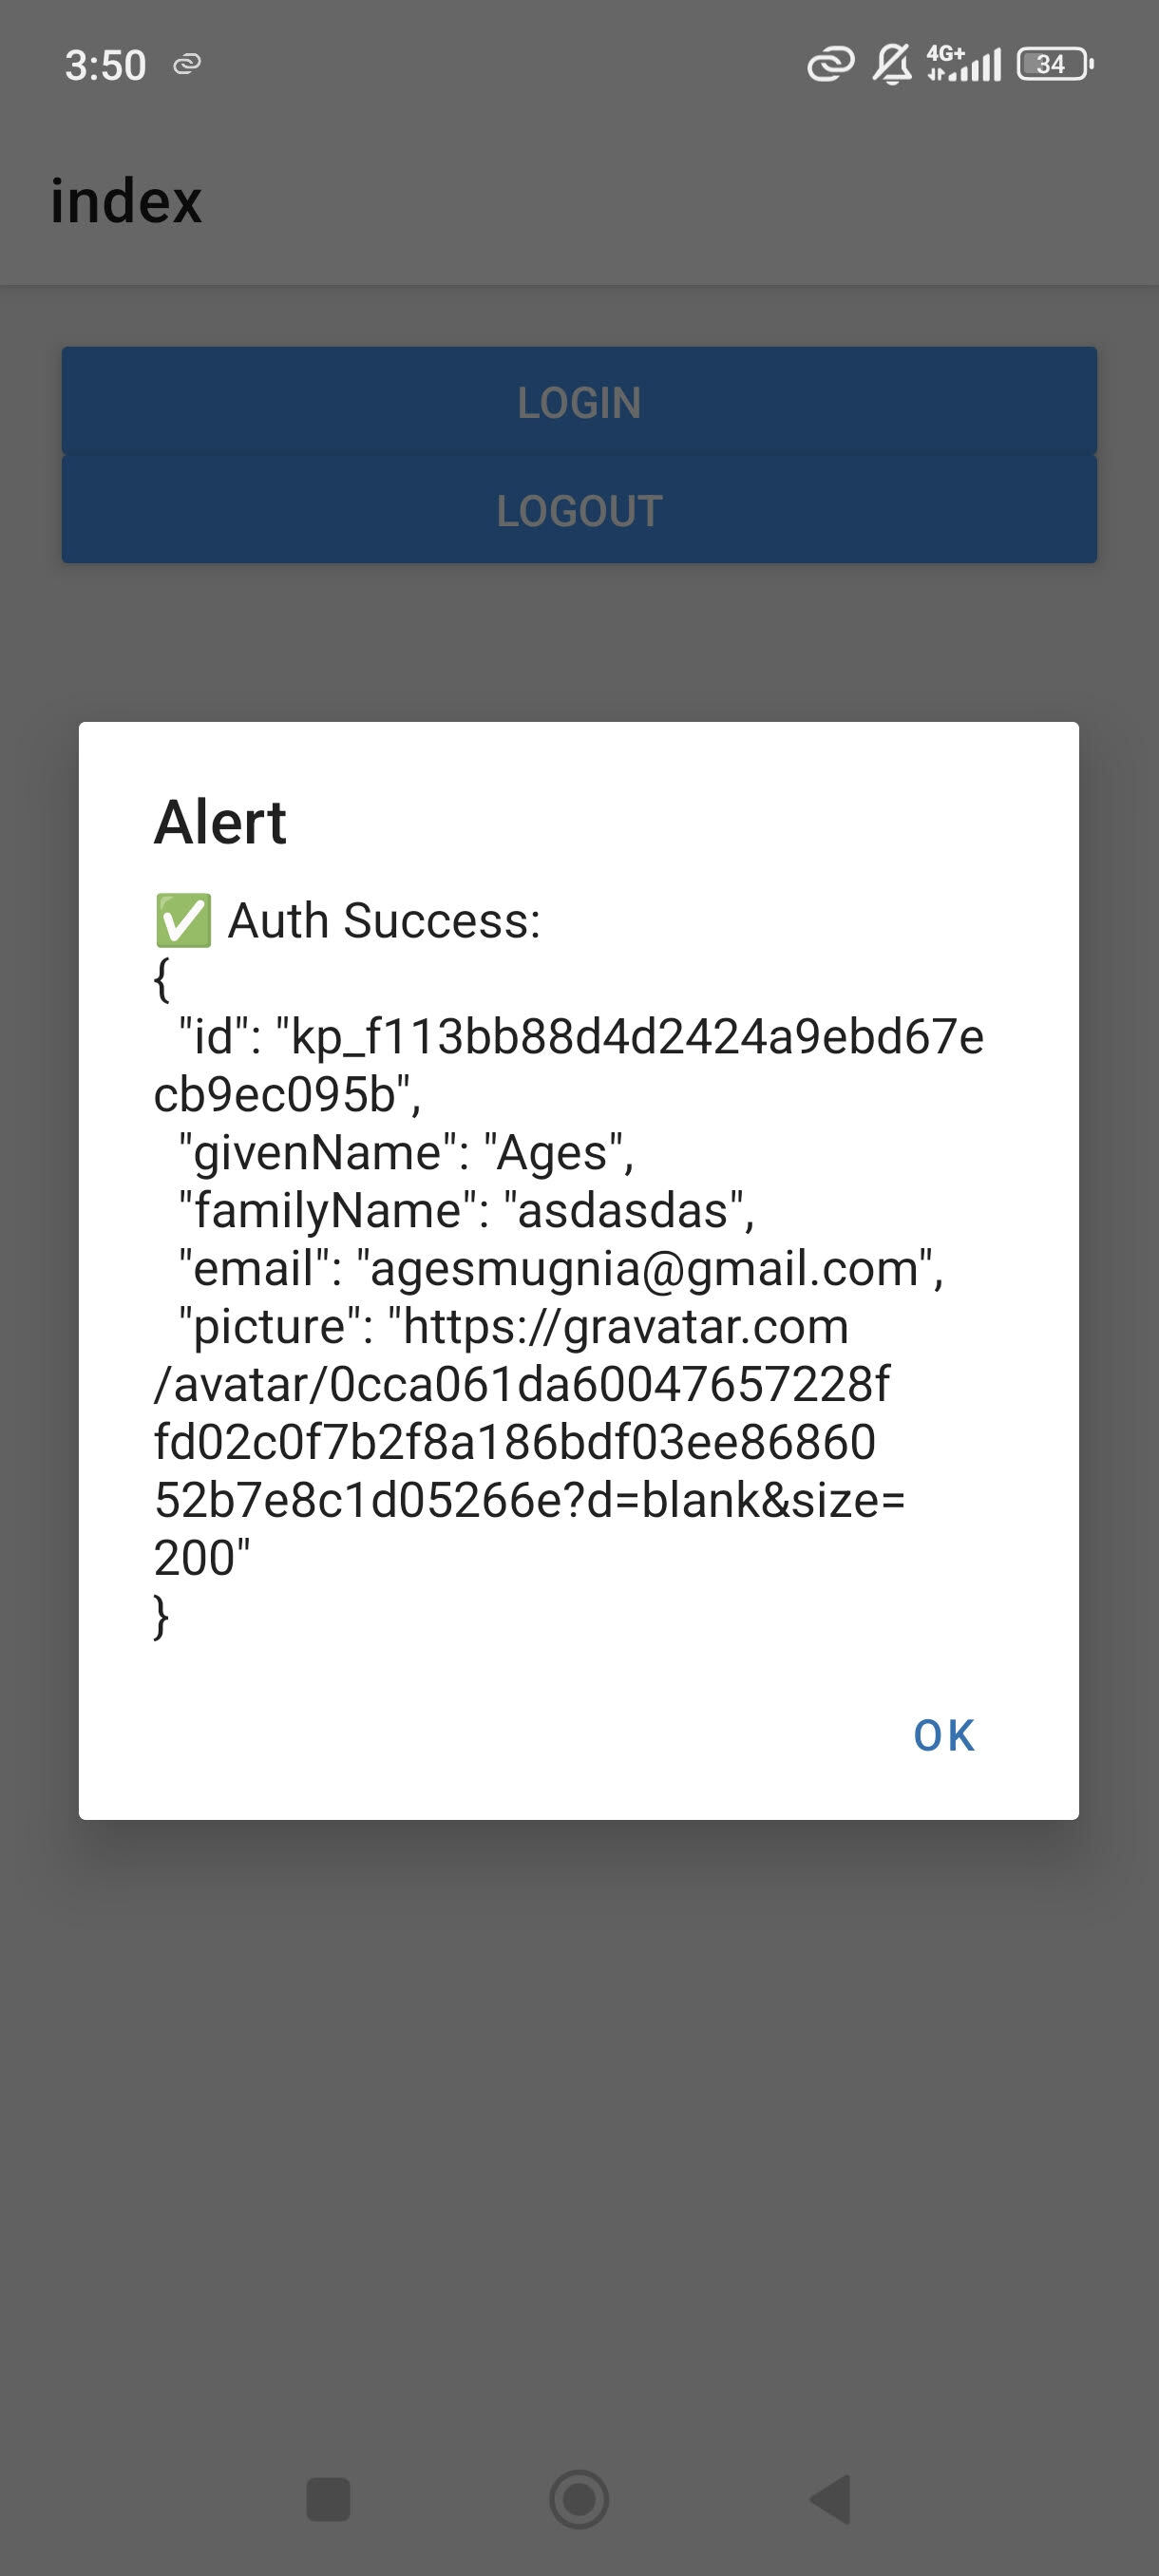Tap the battery indicator in status bar
This screenshot has width=1159, height=2576.
click(x=1054, y=64)
